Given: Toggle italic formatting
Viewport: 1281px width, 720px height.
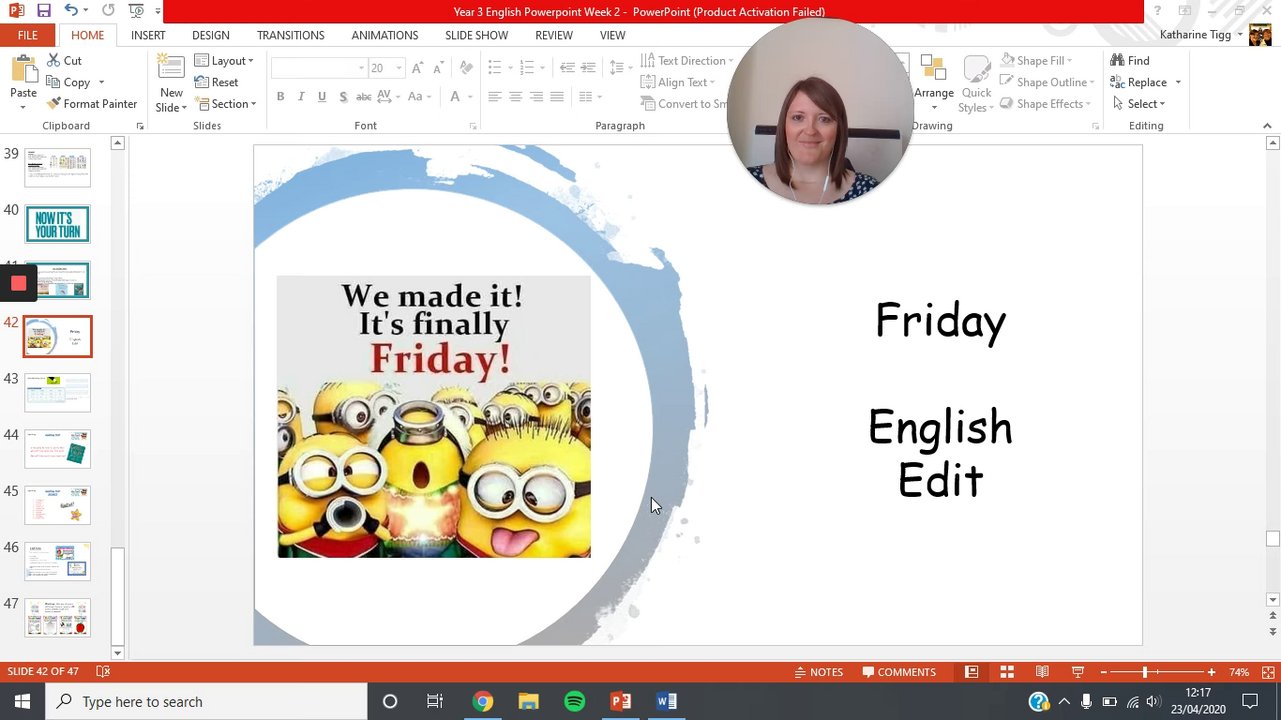Looking at the screenshot, I should (301, 97).
